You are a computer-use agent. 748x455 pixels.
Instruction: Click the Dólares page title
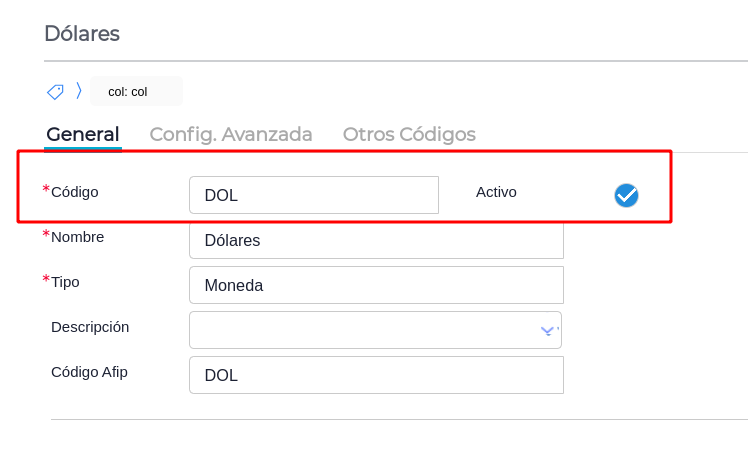82,33
